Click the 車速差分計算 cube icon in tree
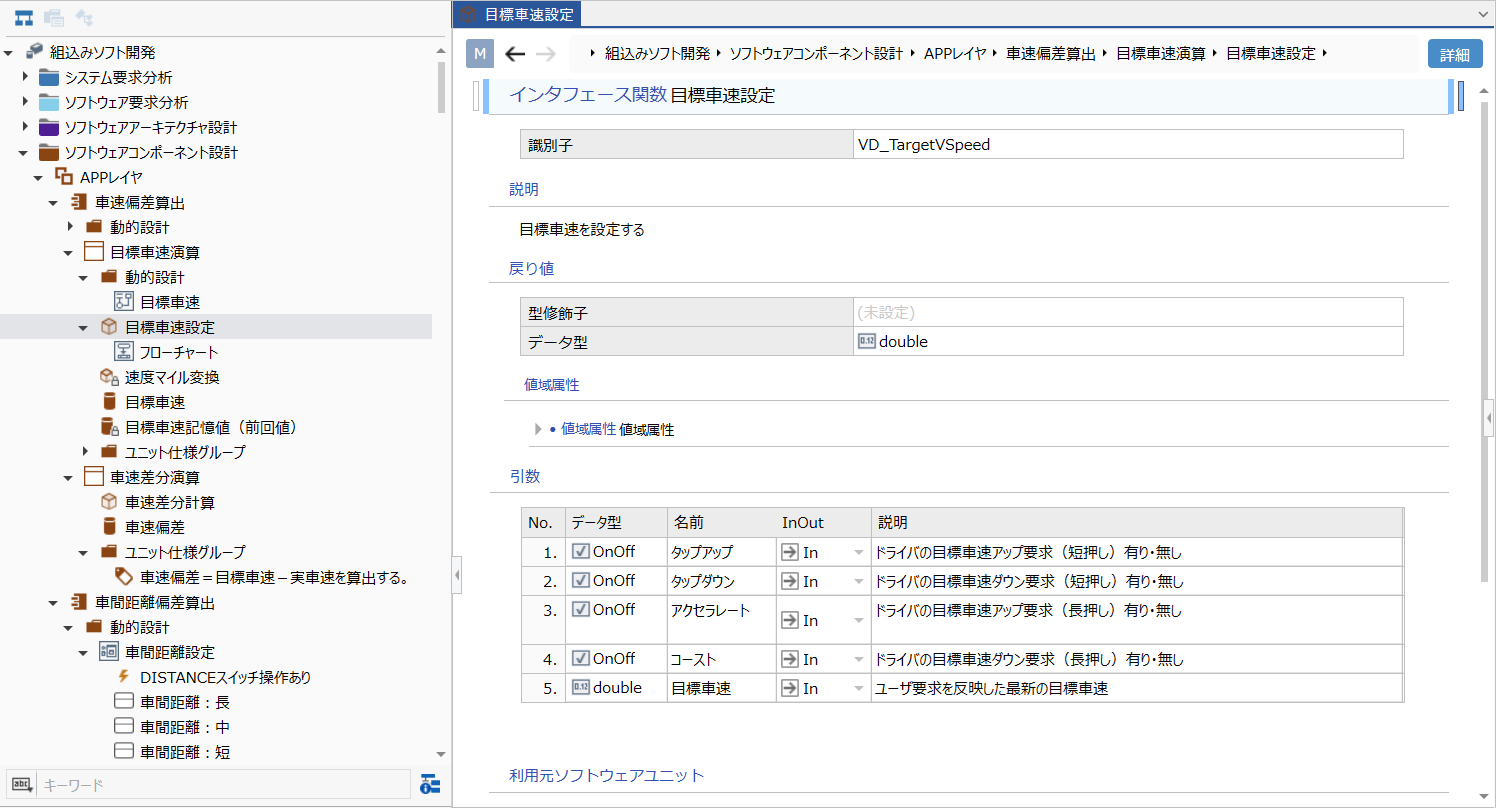 pos(109,502)
